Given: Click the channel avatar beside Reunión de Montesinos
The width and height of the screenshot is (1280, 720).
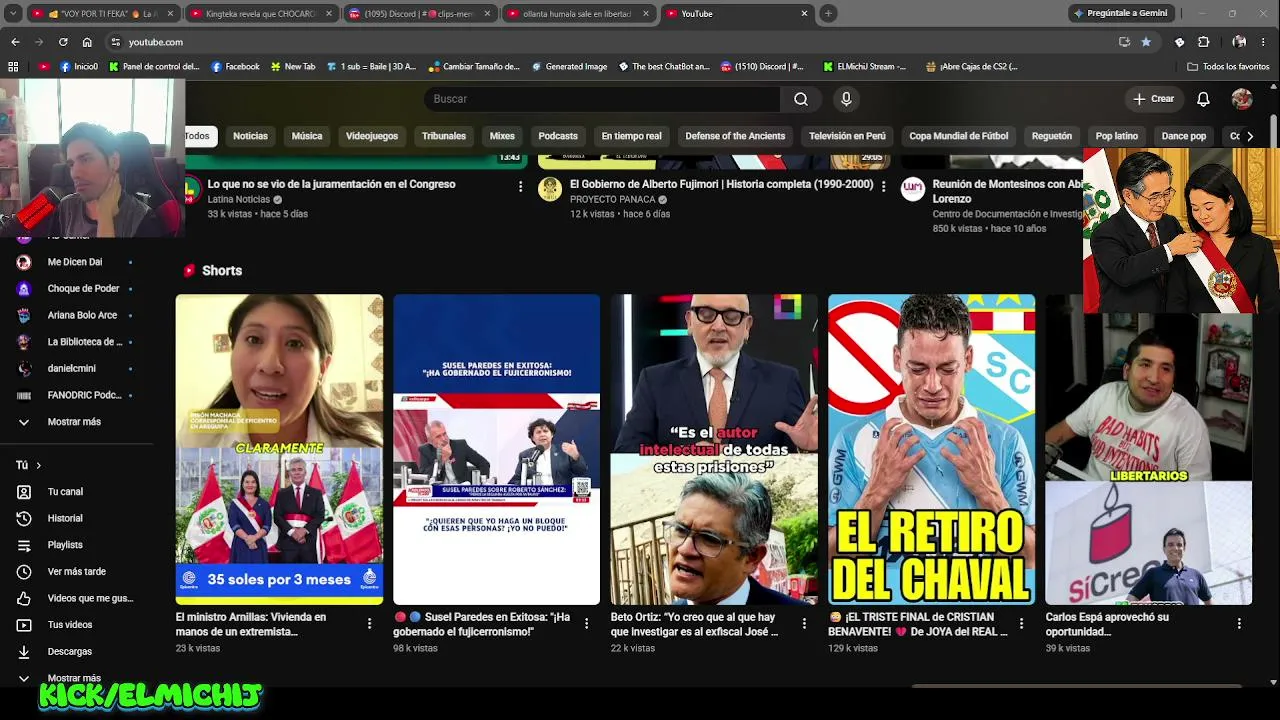Looking at the screenshot, I should 913,189.
